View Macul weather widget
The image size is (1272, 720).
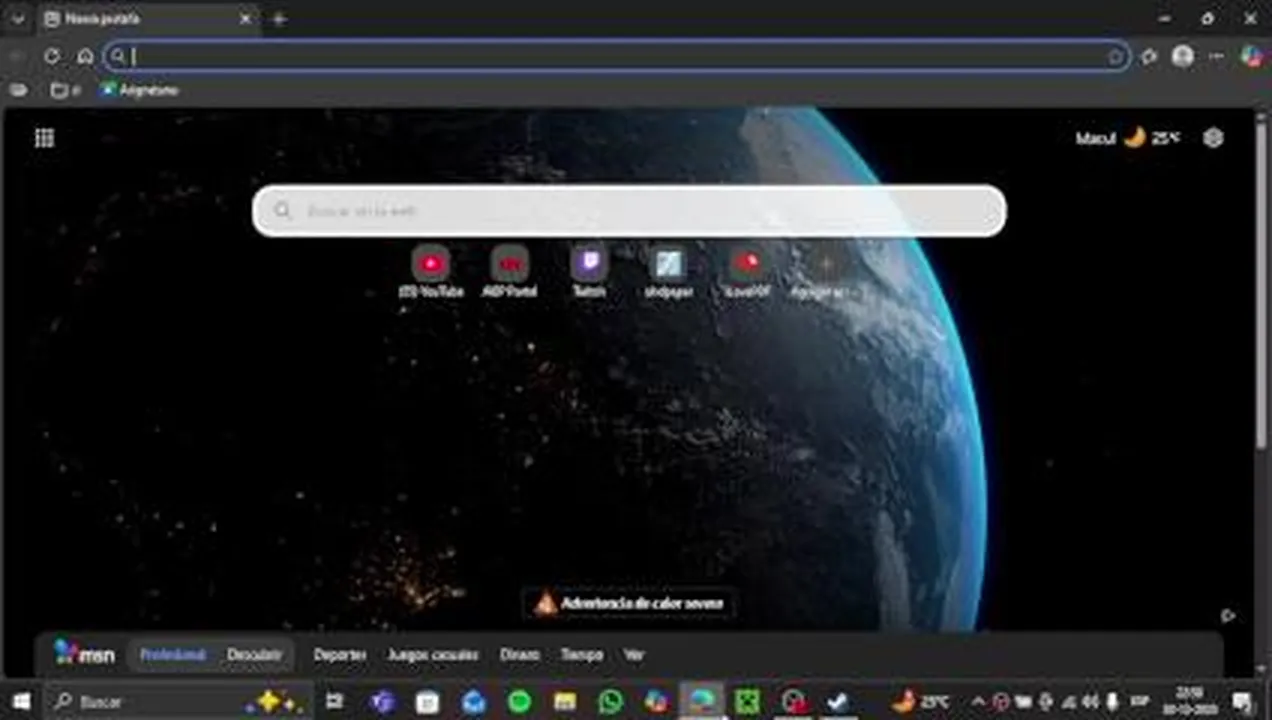tap(1127, 138)
